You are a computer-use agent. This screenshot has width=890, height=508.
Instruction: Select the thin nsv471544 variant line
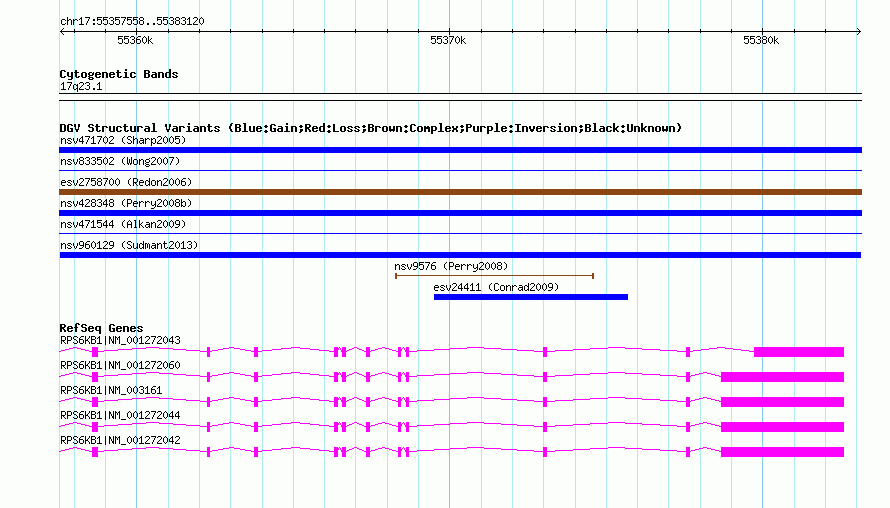point(460,233)
